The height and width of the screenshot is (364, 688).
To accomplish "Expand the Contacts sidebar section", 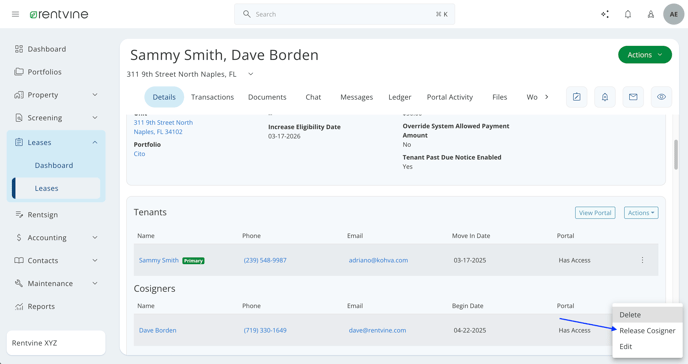I will point(95,260).
